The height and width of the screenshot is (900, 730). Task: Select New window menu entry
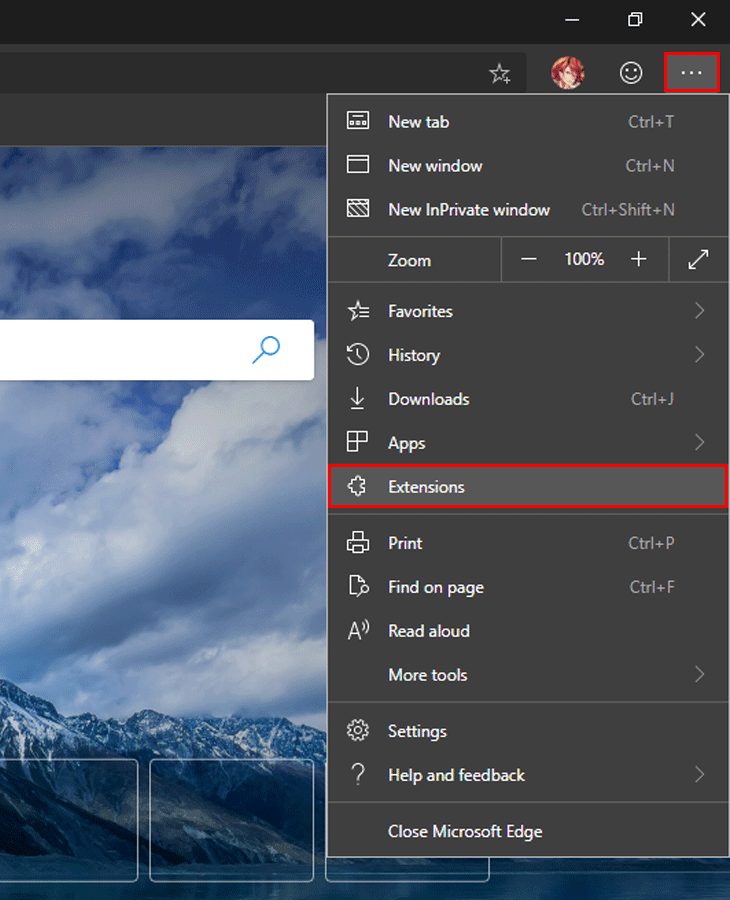point(528,165)
